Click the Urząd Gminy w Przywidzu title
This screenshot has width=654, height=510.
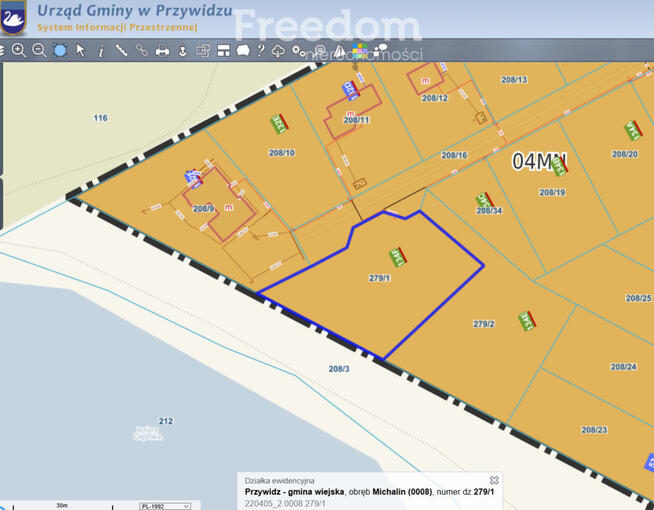click(x=133, y=11)
